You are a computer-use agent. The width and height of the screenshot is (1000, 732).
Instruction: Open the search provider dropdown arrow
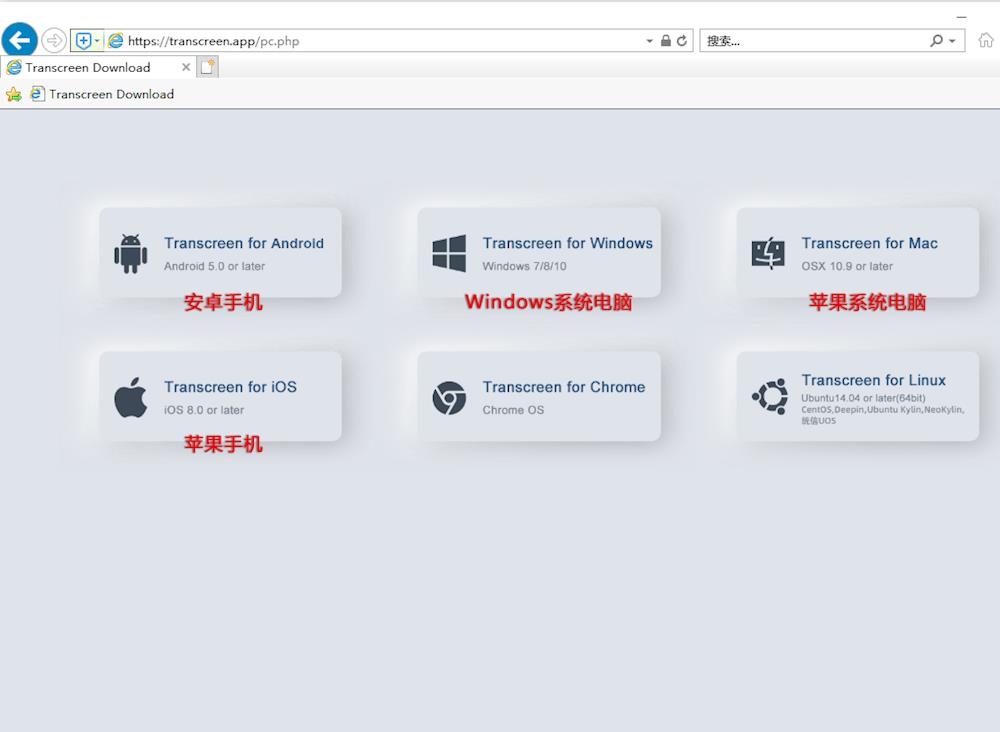click(x=952, y=41)
